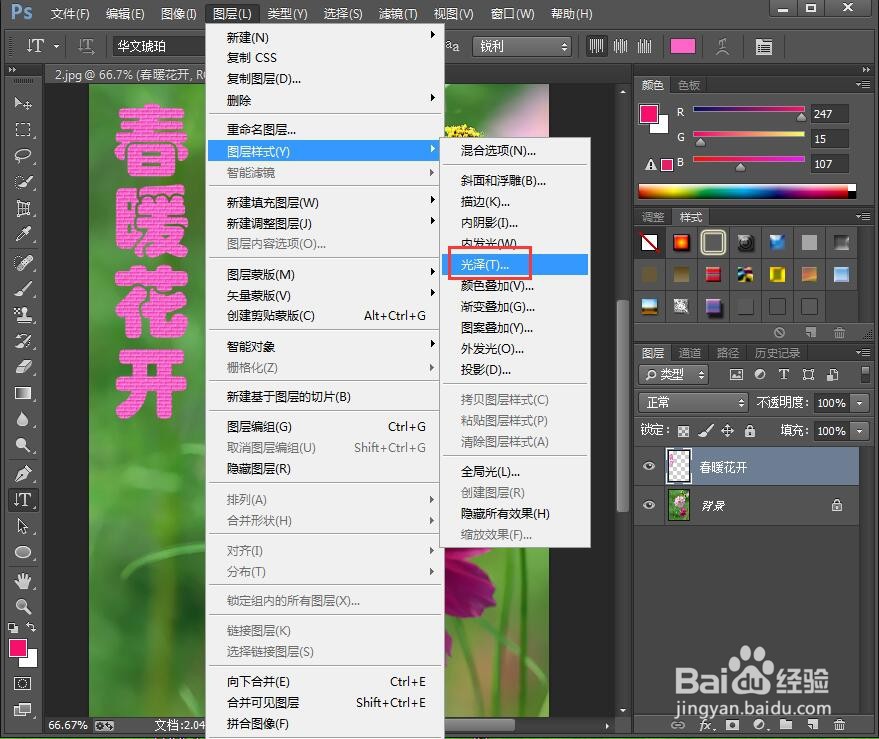This screenshot has width=879, height=739.
Task: Select the Blur tool
Action: point(23,419)
